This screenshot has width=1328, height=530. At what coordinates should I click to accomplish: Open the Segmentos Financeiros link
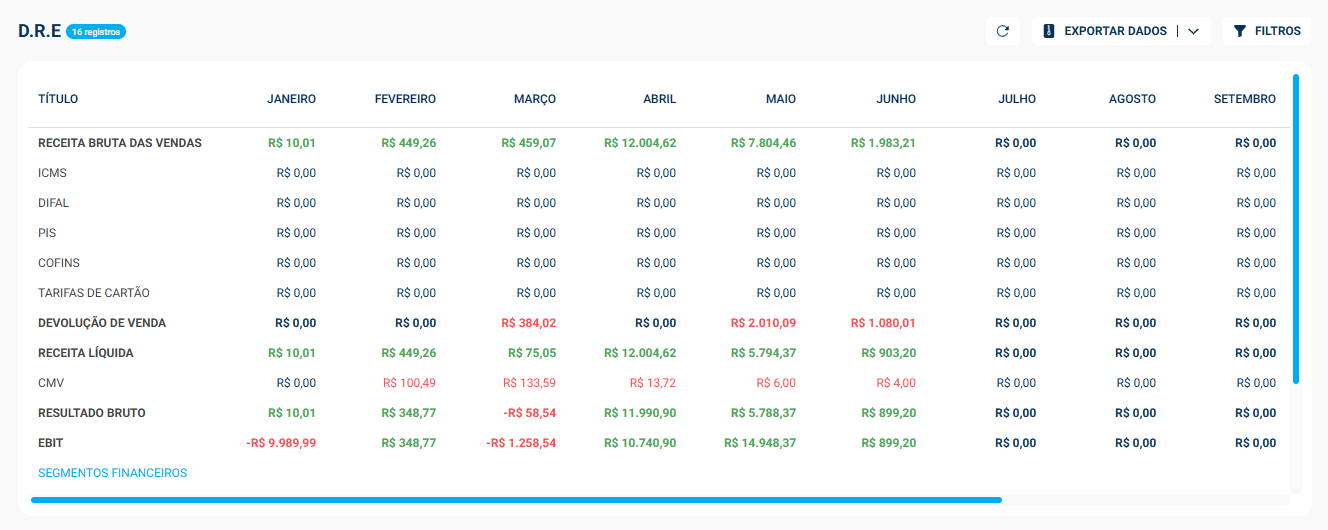(x=112, y=473)
